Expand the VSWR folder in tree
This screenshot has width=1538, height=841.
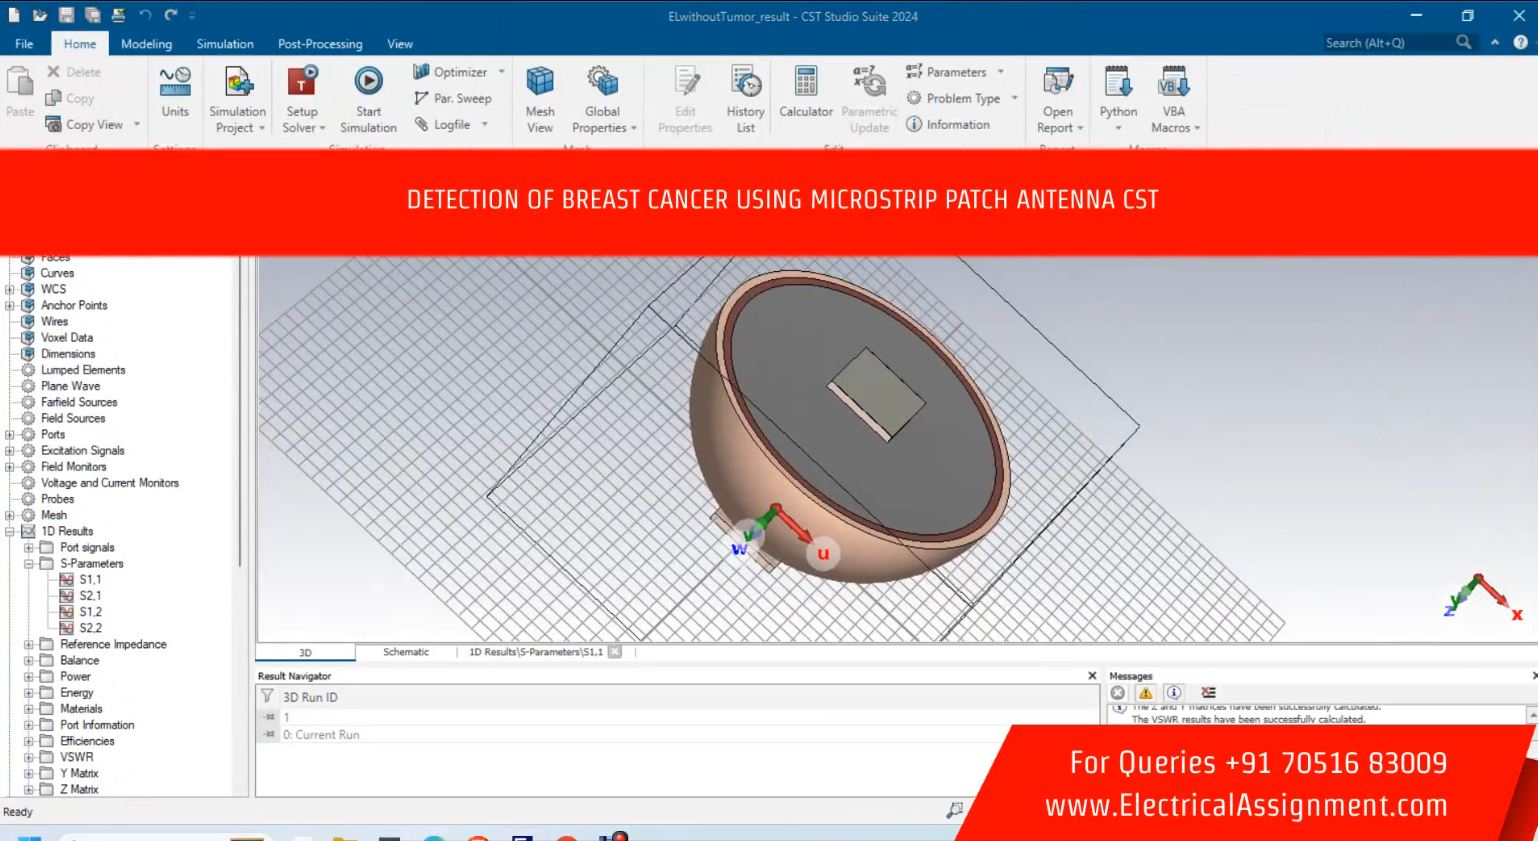tap(29, 757)
